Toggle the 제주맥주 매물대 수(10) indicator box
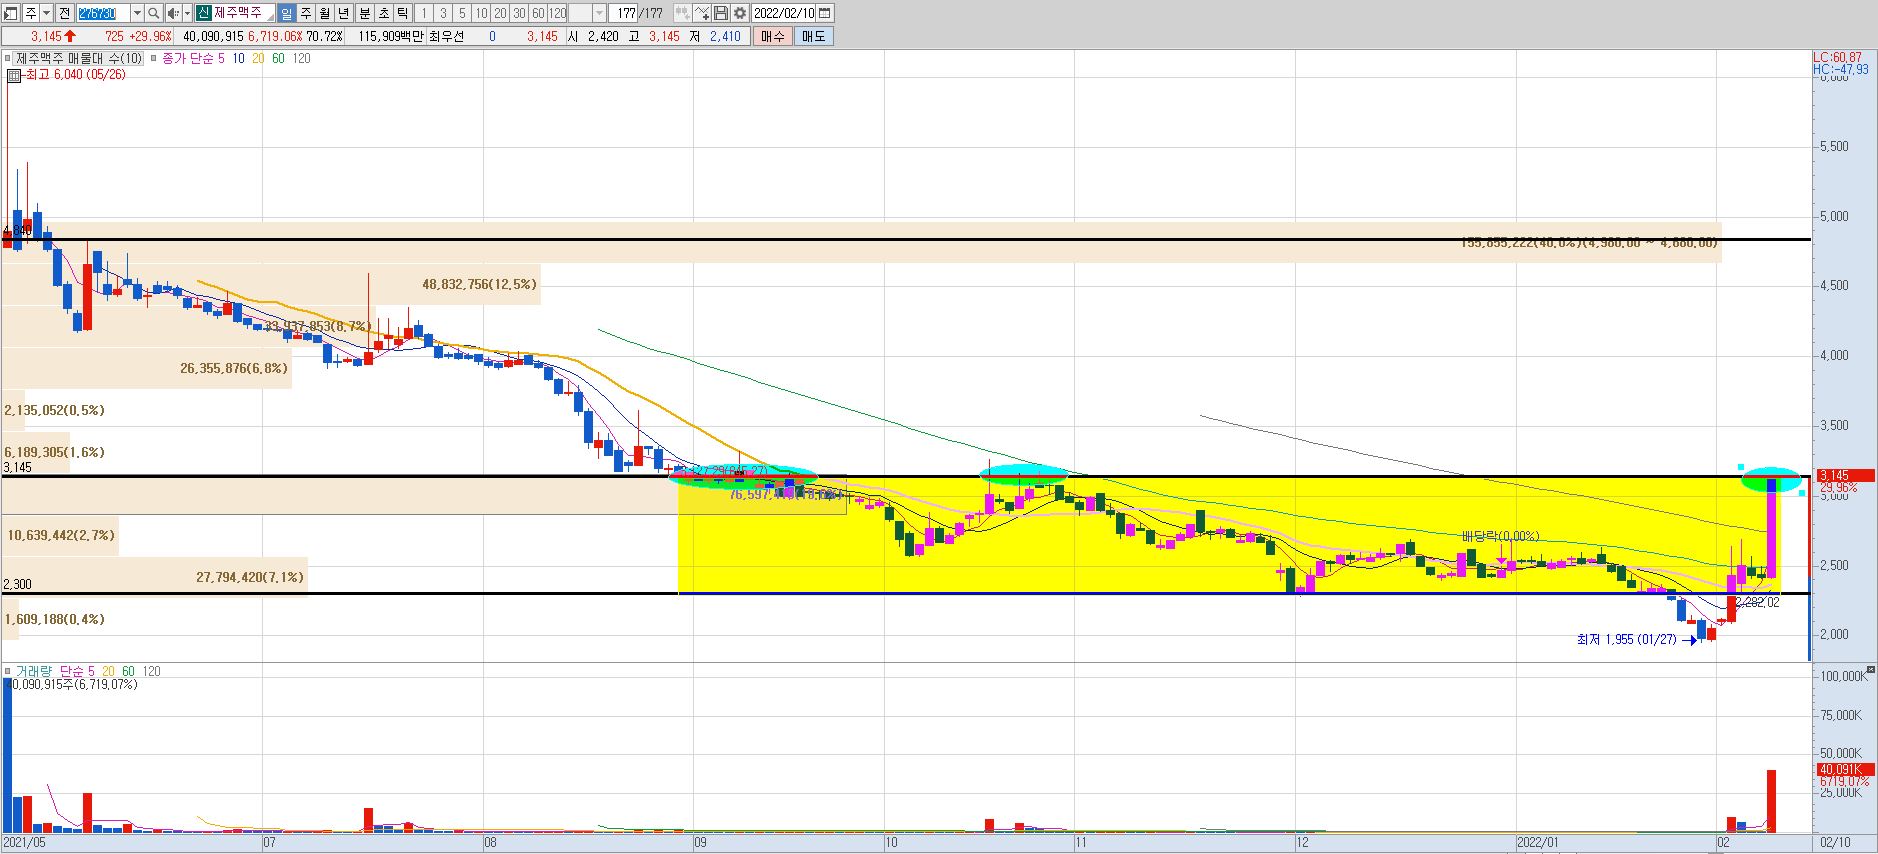Screen dimensions: 1878x854 point(8,58)
